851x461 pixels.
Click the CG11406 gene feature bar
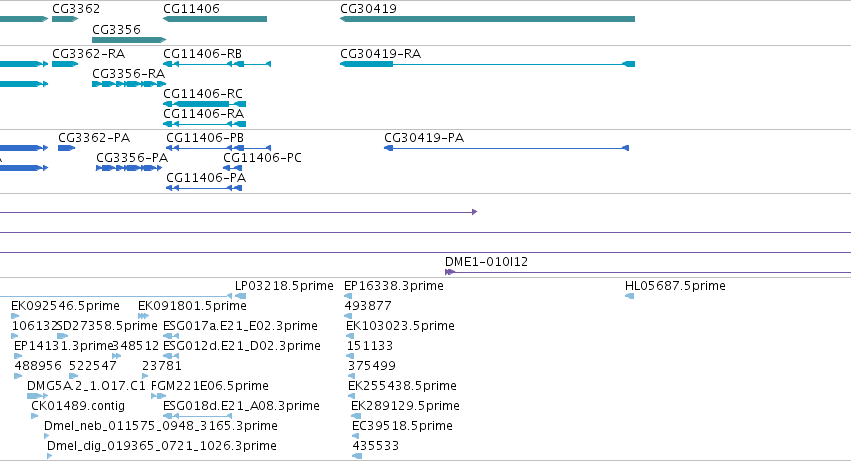pyautogui.click(x=215, y=19)
